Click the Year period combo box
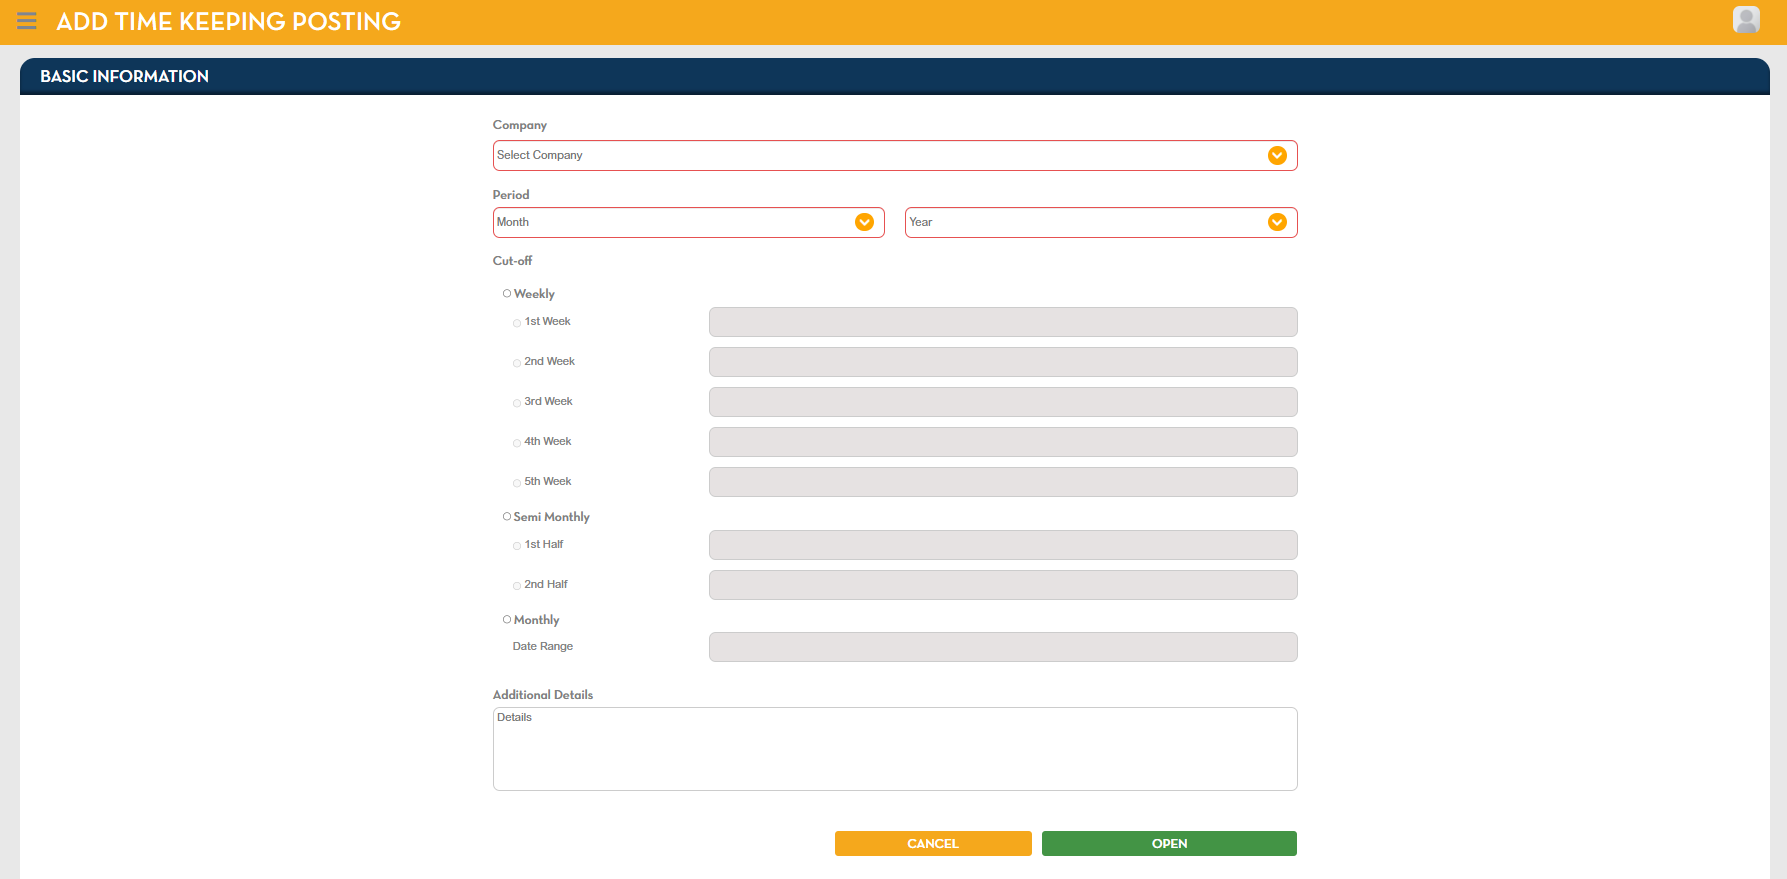Viewport: 1787px width, 879px height. click(1101, 222)
